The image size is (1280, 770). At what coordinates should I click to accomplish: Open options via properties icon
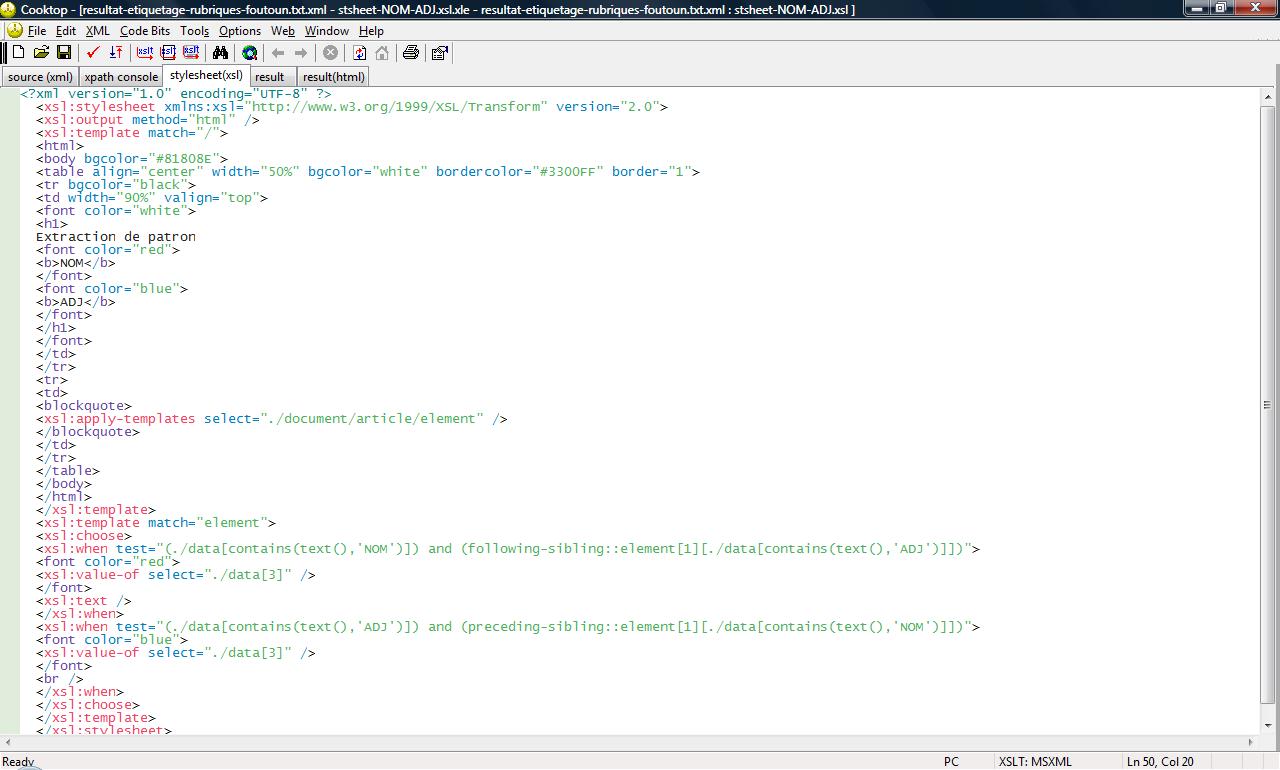pyautogui.click(x=440, y=53)
